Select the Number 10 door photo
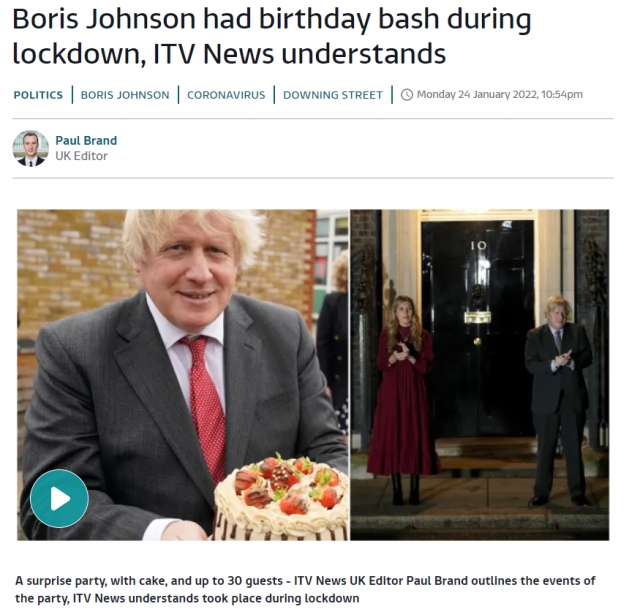Viewport: 640px width, 609px height. 480,375
